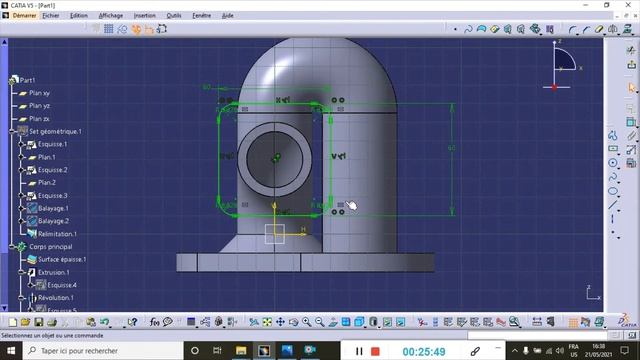The image size is (640, 360).
Task: Select the Rectangle tool
Action: [x=613, y=149]
